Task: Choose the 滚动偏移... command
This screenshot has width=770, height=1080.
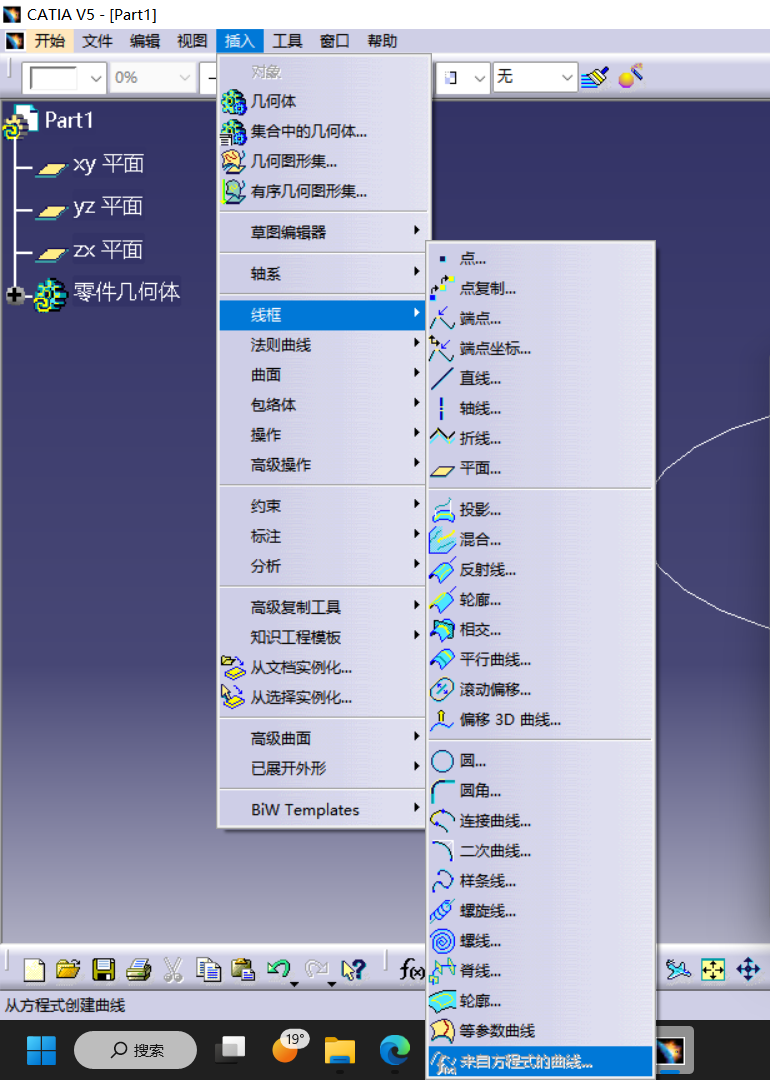Action: coord(540,689)
